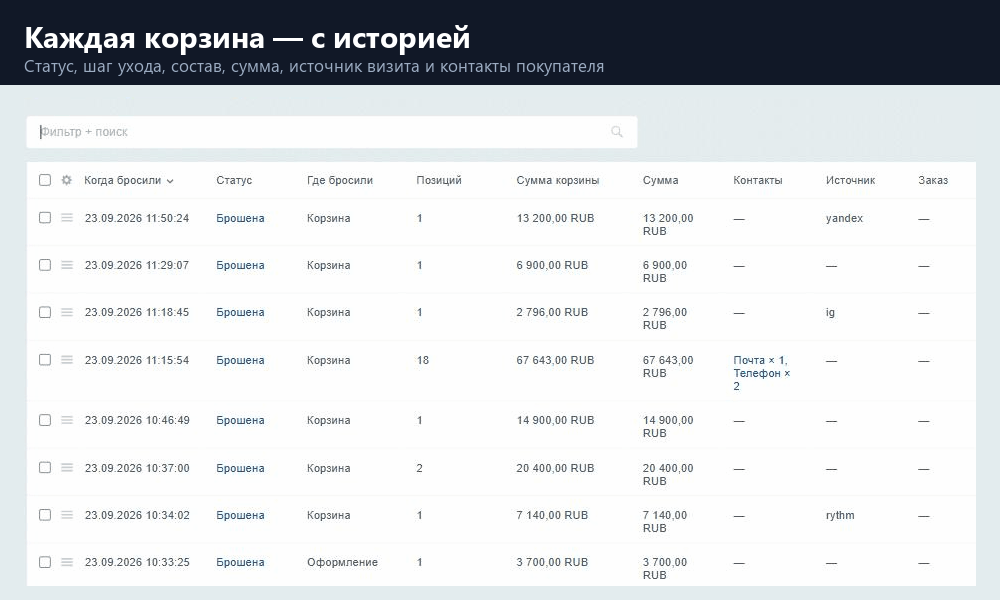
Task: Click cart sum '2 796,00 RUB'
Action: [552, 312]
